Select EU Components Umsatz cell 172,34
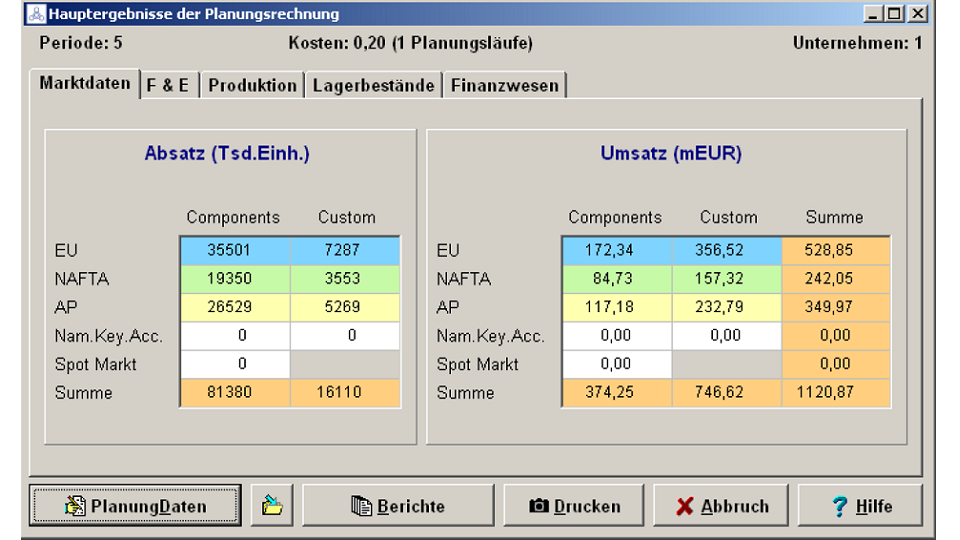960x540 pixels. (x=617, y=250)
